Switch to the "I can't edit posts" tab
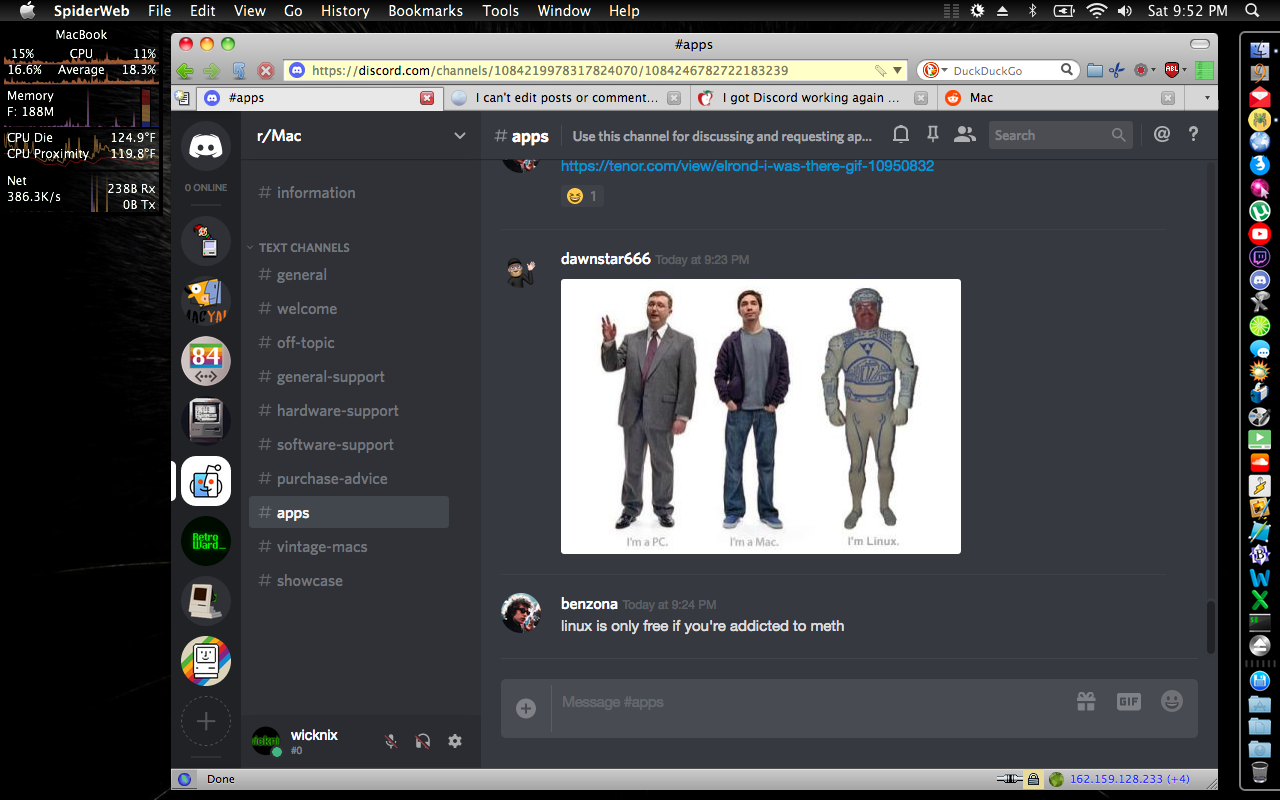The image size is (1280, 800). 566,98
